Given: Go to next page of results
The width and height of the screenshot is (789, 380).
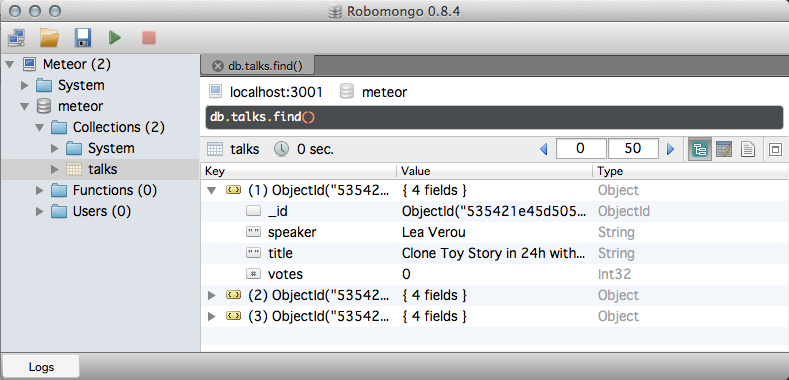Looking at the screenshot, I should tap(670, 149).
